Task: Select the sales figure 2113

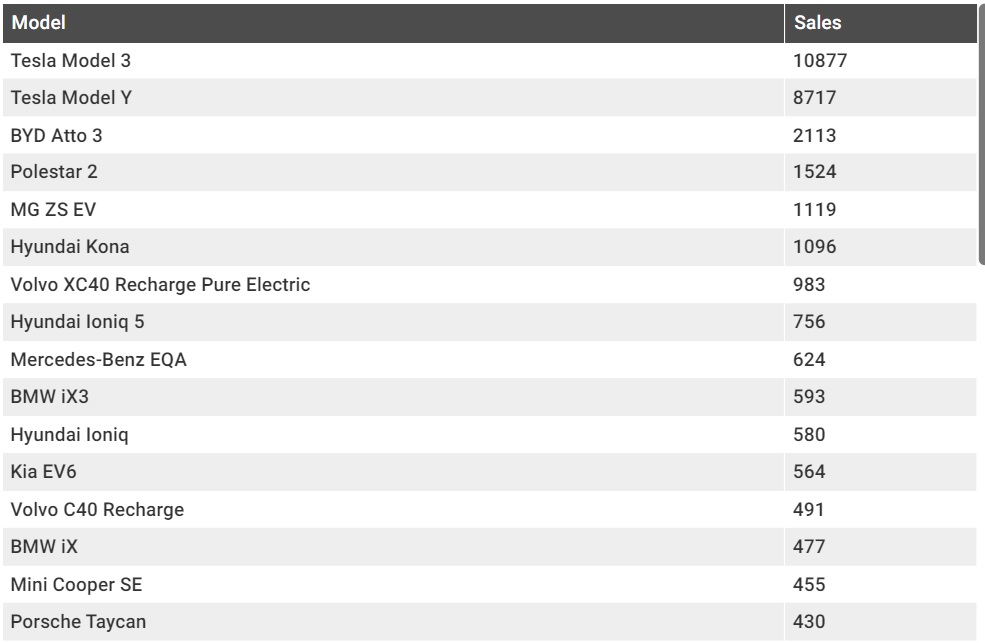Action: [815, 135]
